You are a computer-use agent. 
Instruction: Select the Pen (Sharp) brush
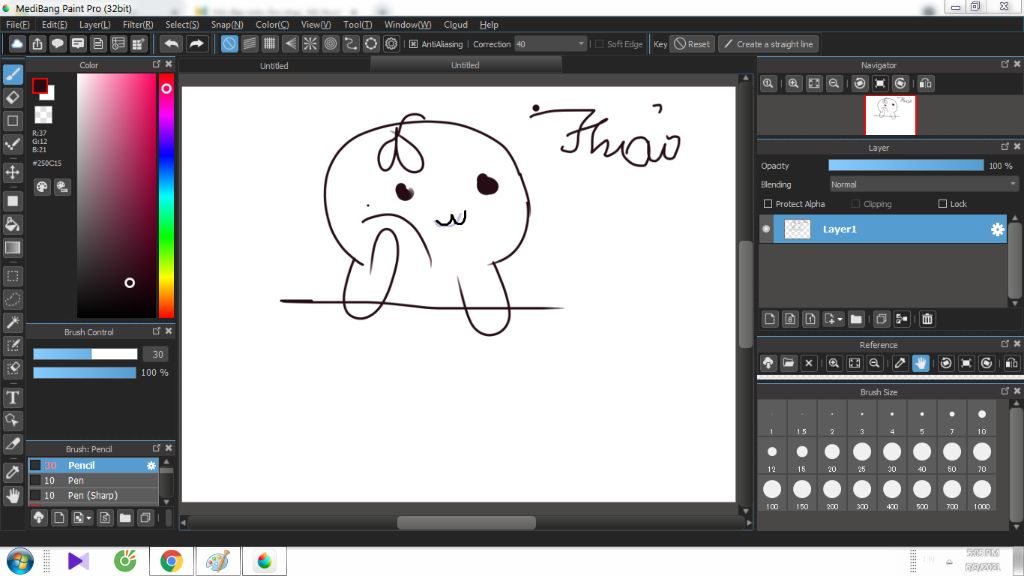click(93, 496)
